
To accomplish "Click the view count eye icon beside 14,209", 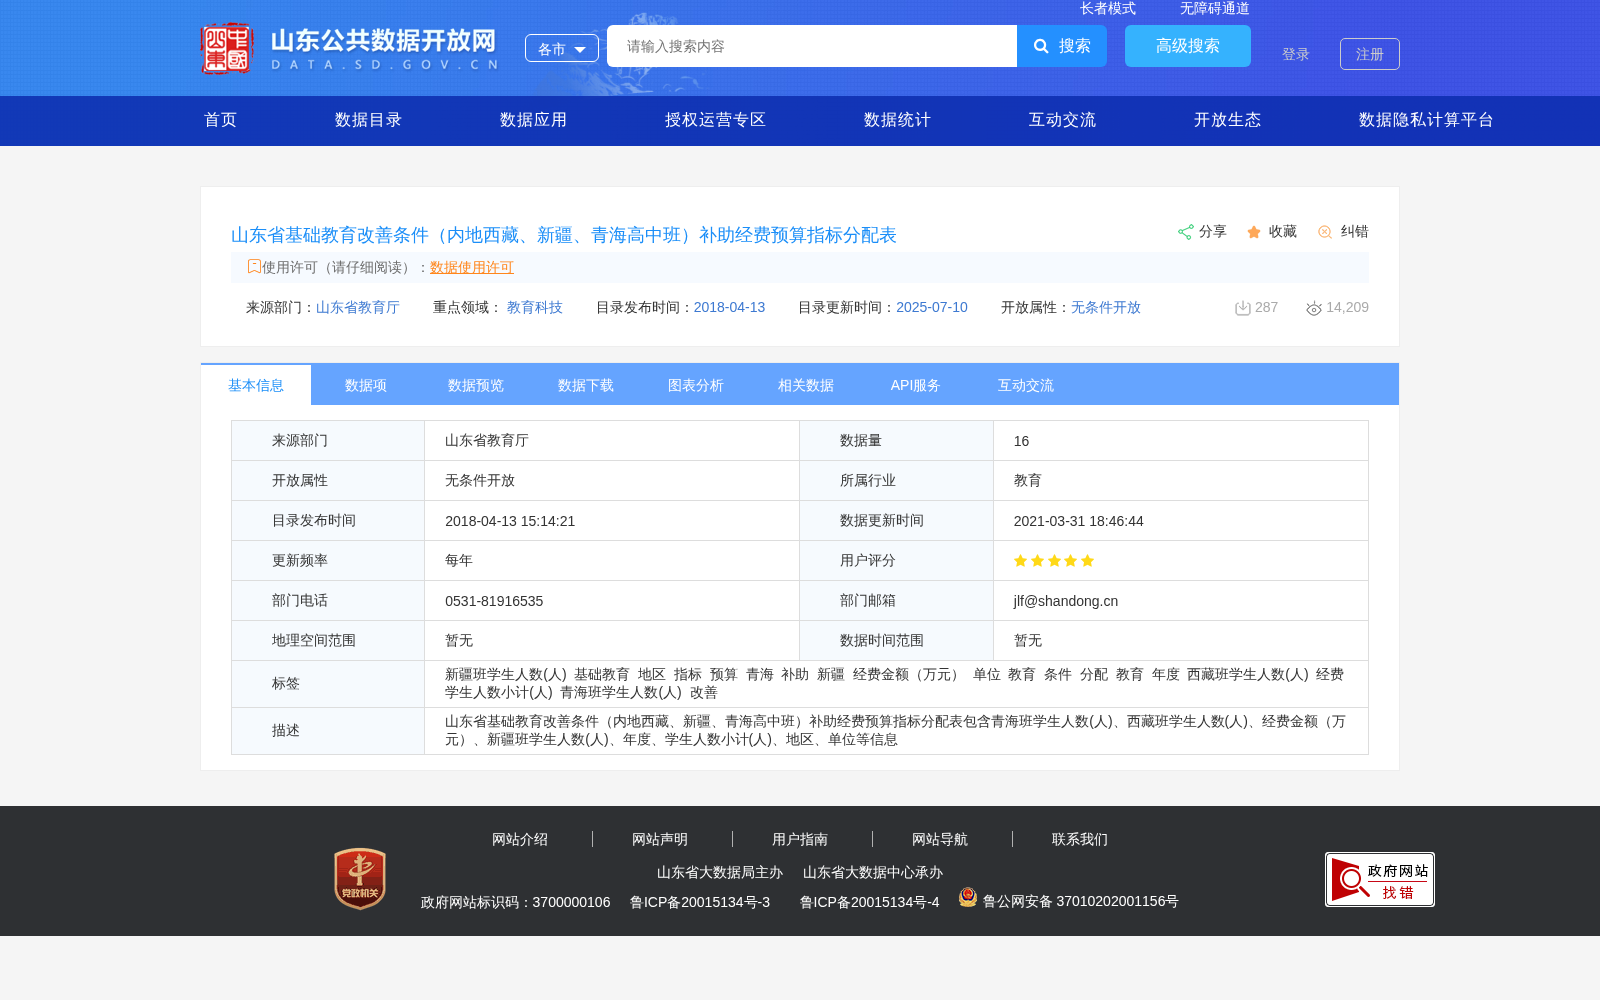I will (1314, 308).
